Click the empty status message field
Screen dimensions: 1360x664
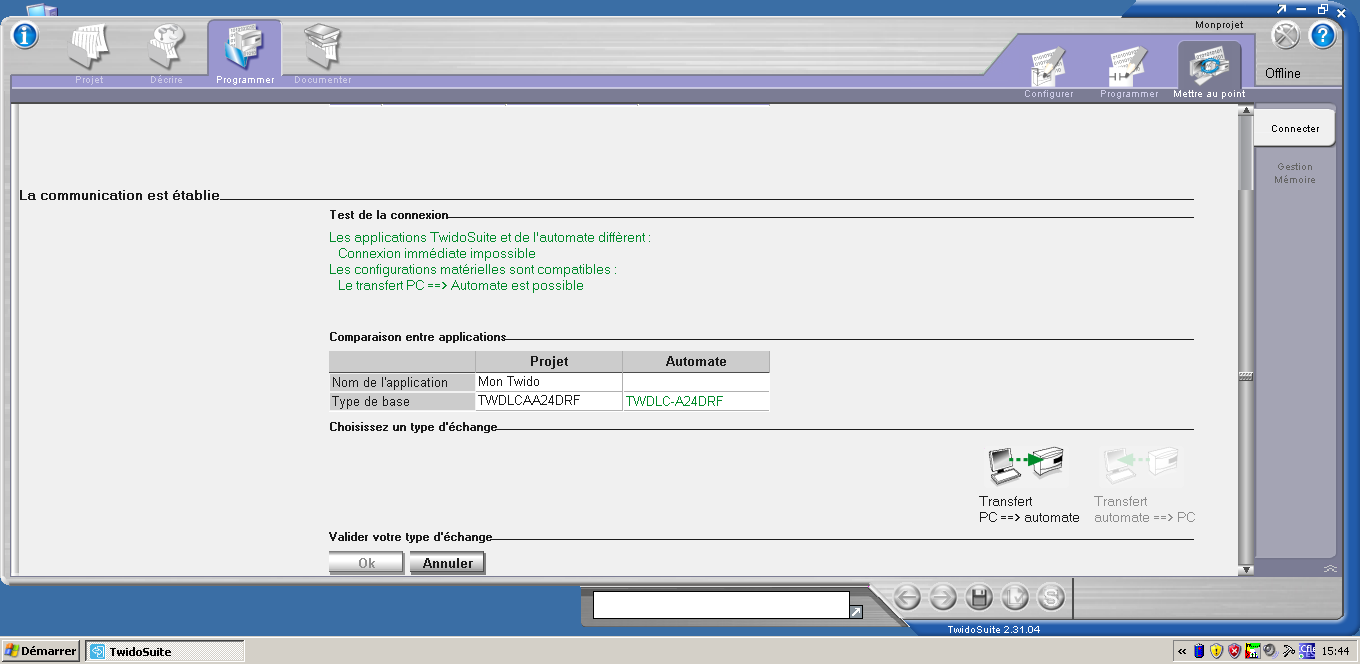tap(720, 605)
